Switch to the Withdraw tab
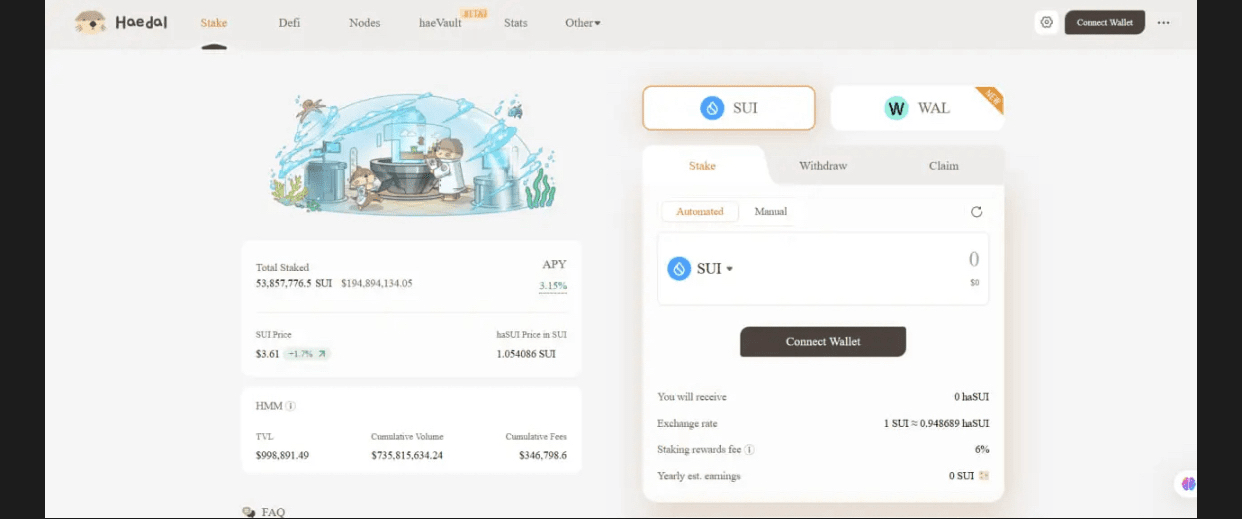1242x519 pixels. pos(823,166)
